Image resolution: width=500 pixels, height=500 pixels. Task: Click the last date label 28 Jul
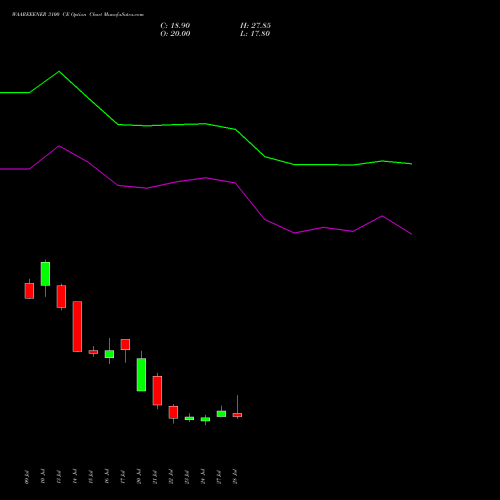pos(235,477)
